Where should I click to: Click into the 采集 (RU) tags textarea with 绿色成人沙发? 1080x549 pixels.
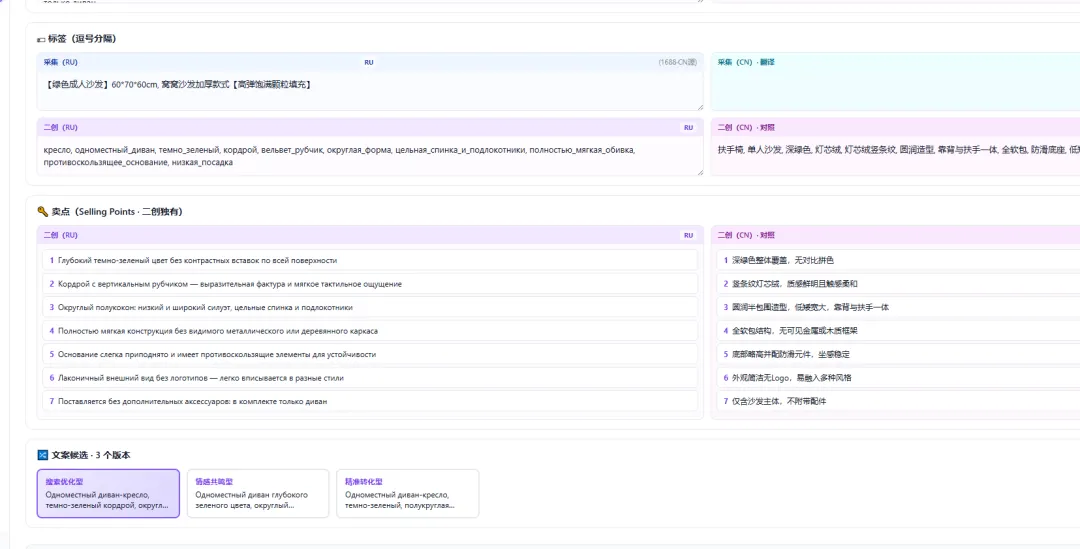pyautogui.click(x=370, y=91)
